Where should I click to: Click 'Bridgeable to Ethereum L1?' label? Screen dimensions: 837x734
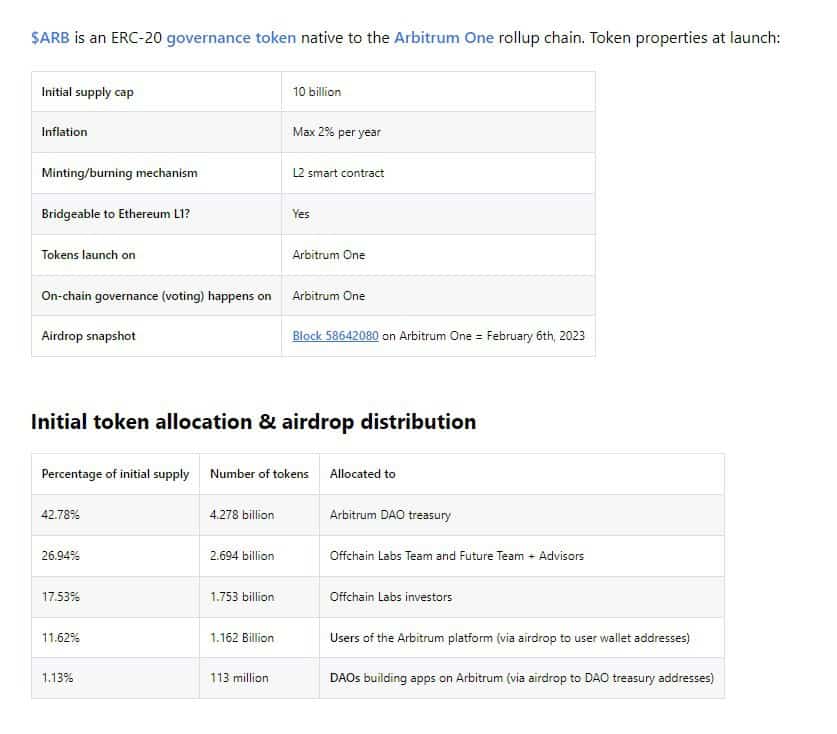(x=115, y=214)
